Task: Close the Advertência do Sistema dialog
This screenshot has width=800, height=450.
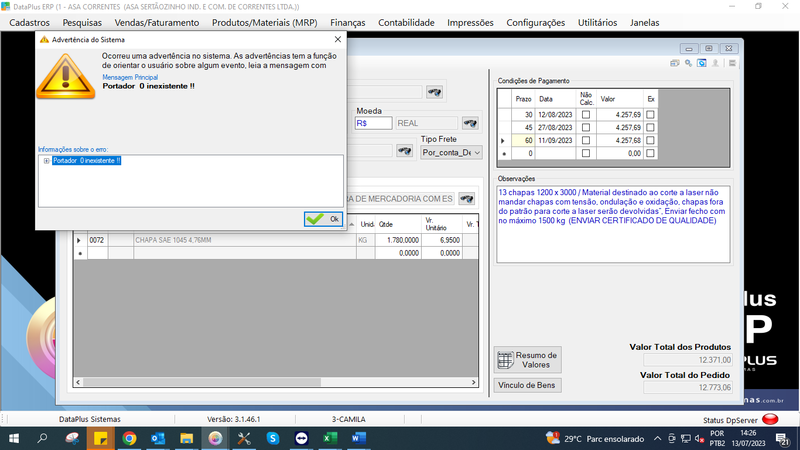Action: (338, 39)
